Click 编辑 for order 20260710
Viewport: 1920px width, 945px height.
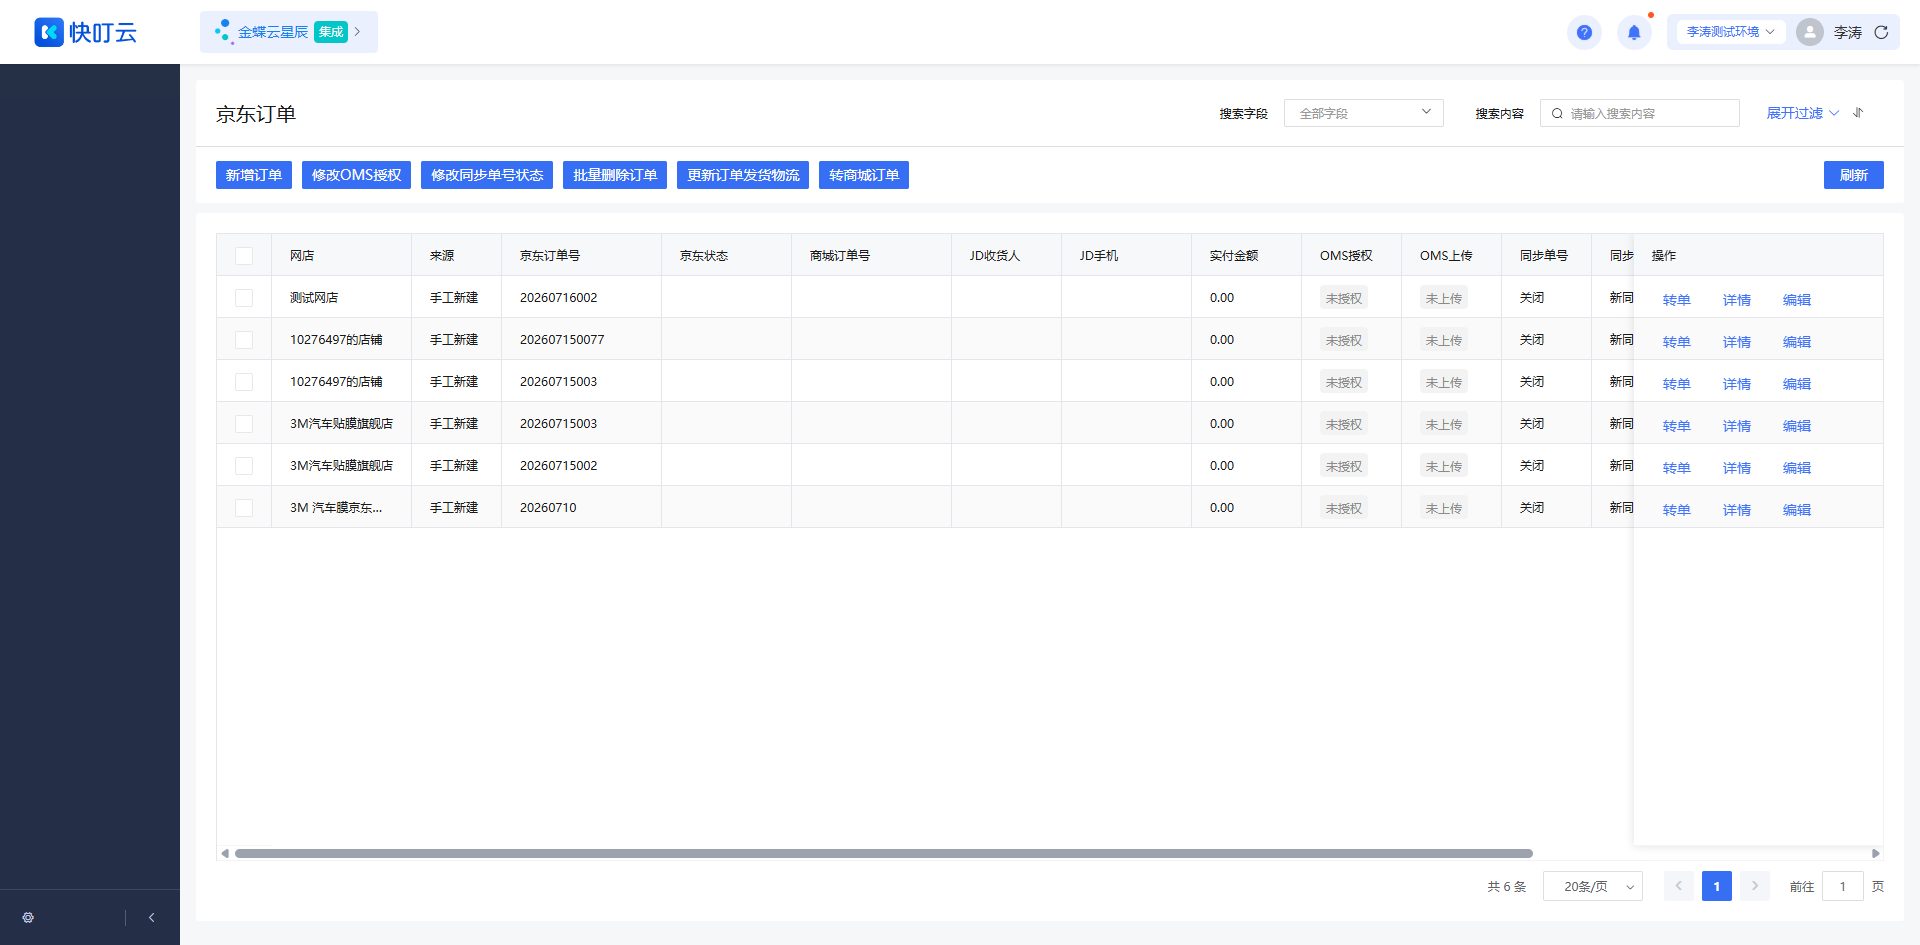pos(1797,510)
